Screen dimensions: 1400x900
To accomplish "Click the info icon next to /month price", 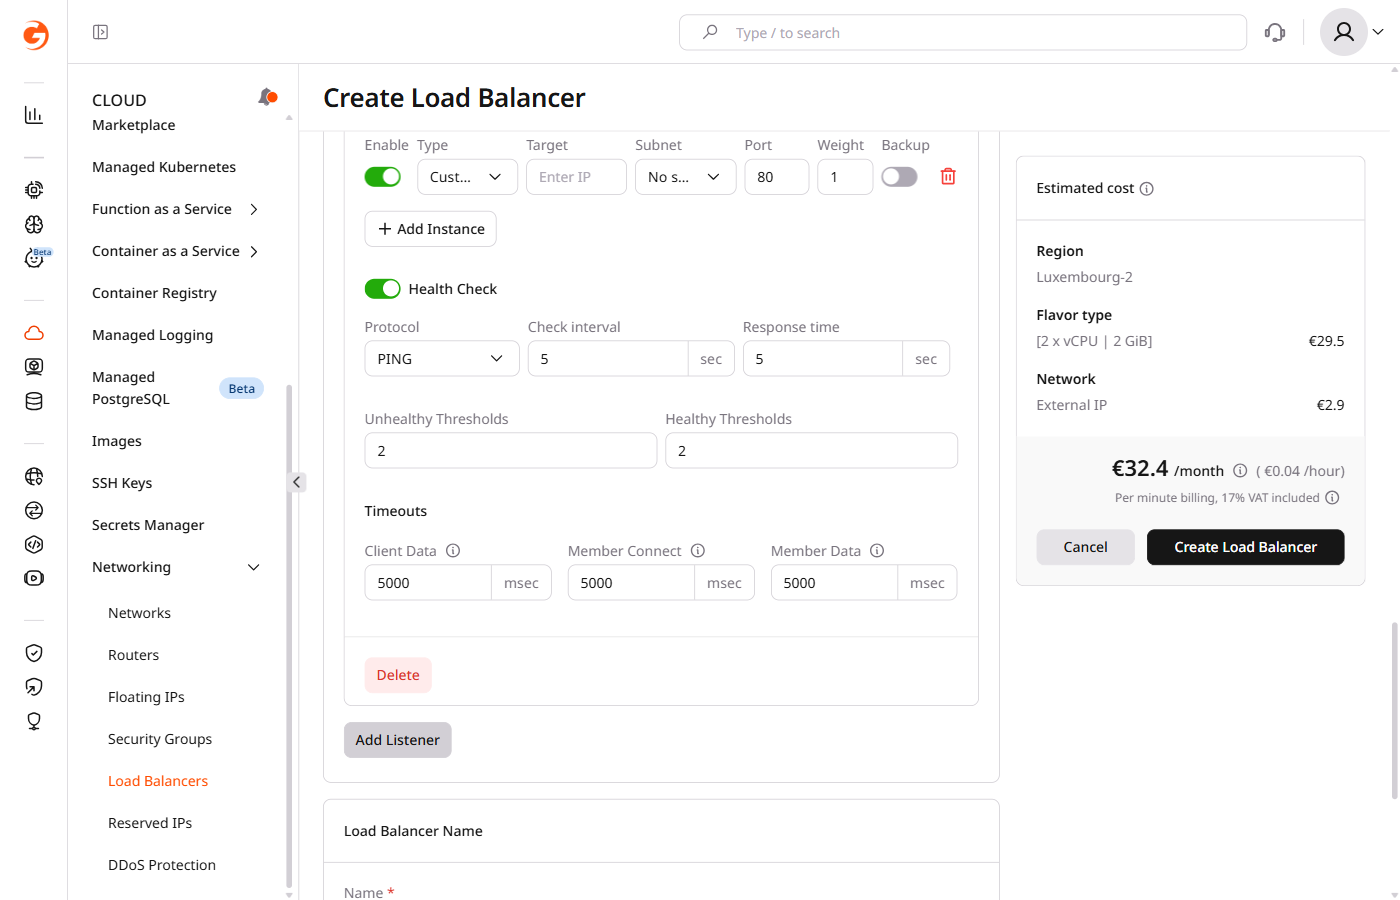I will (x=1240, y=470).
